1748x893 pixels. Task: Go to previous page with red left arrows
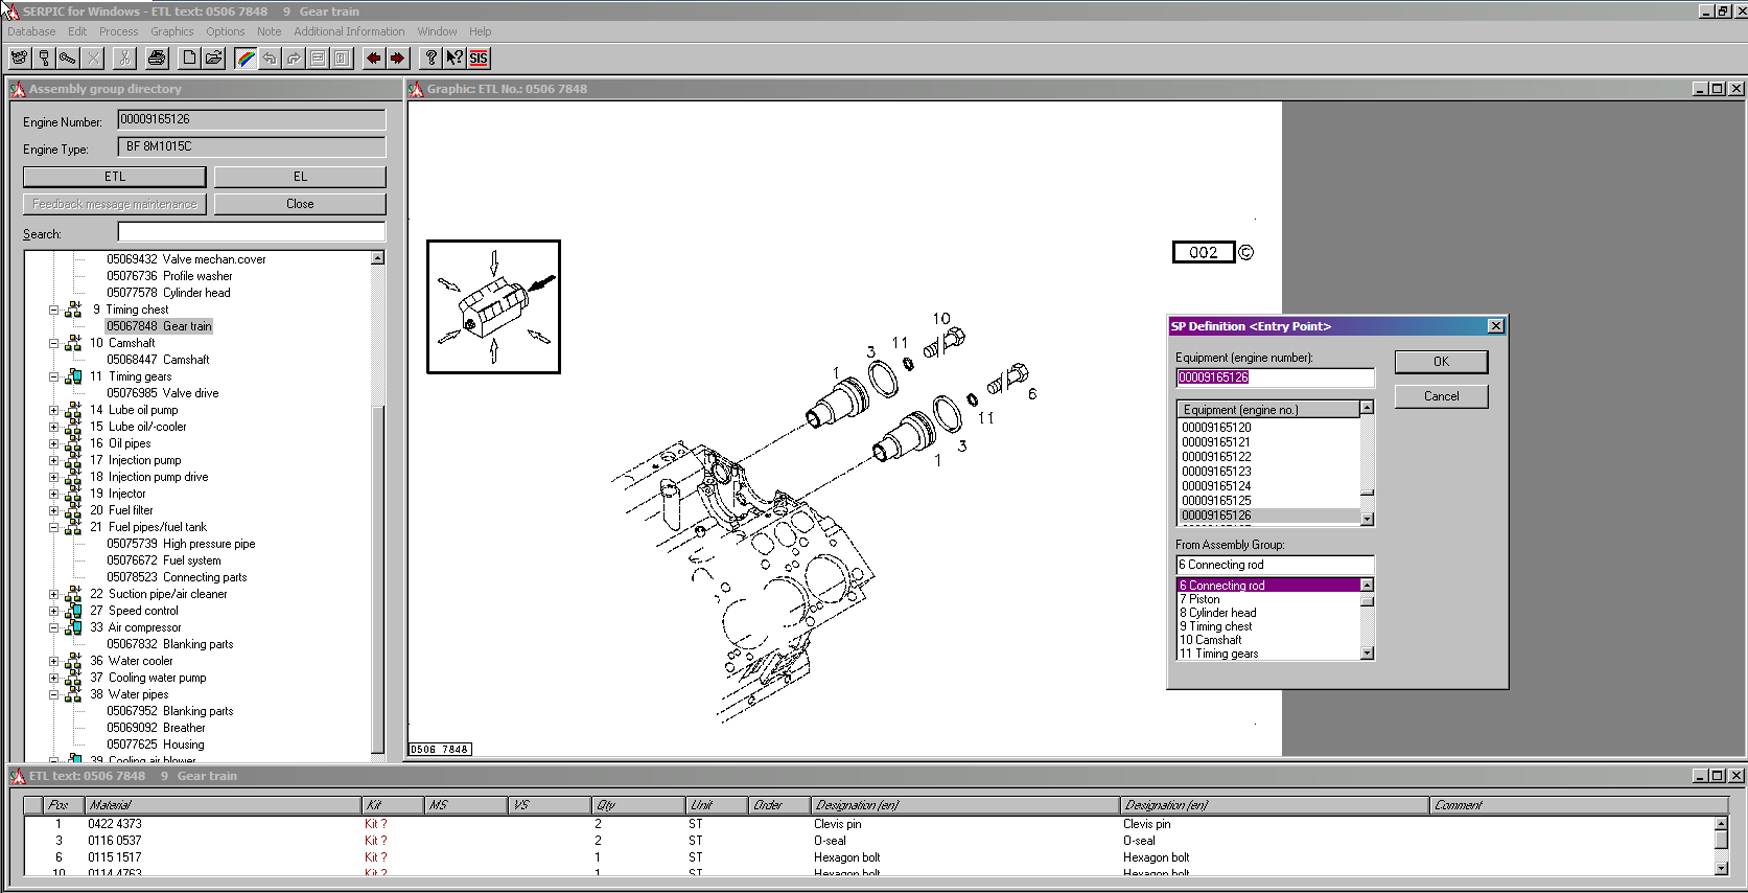pyautogui.click(x=373, y=58)
